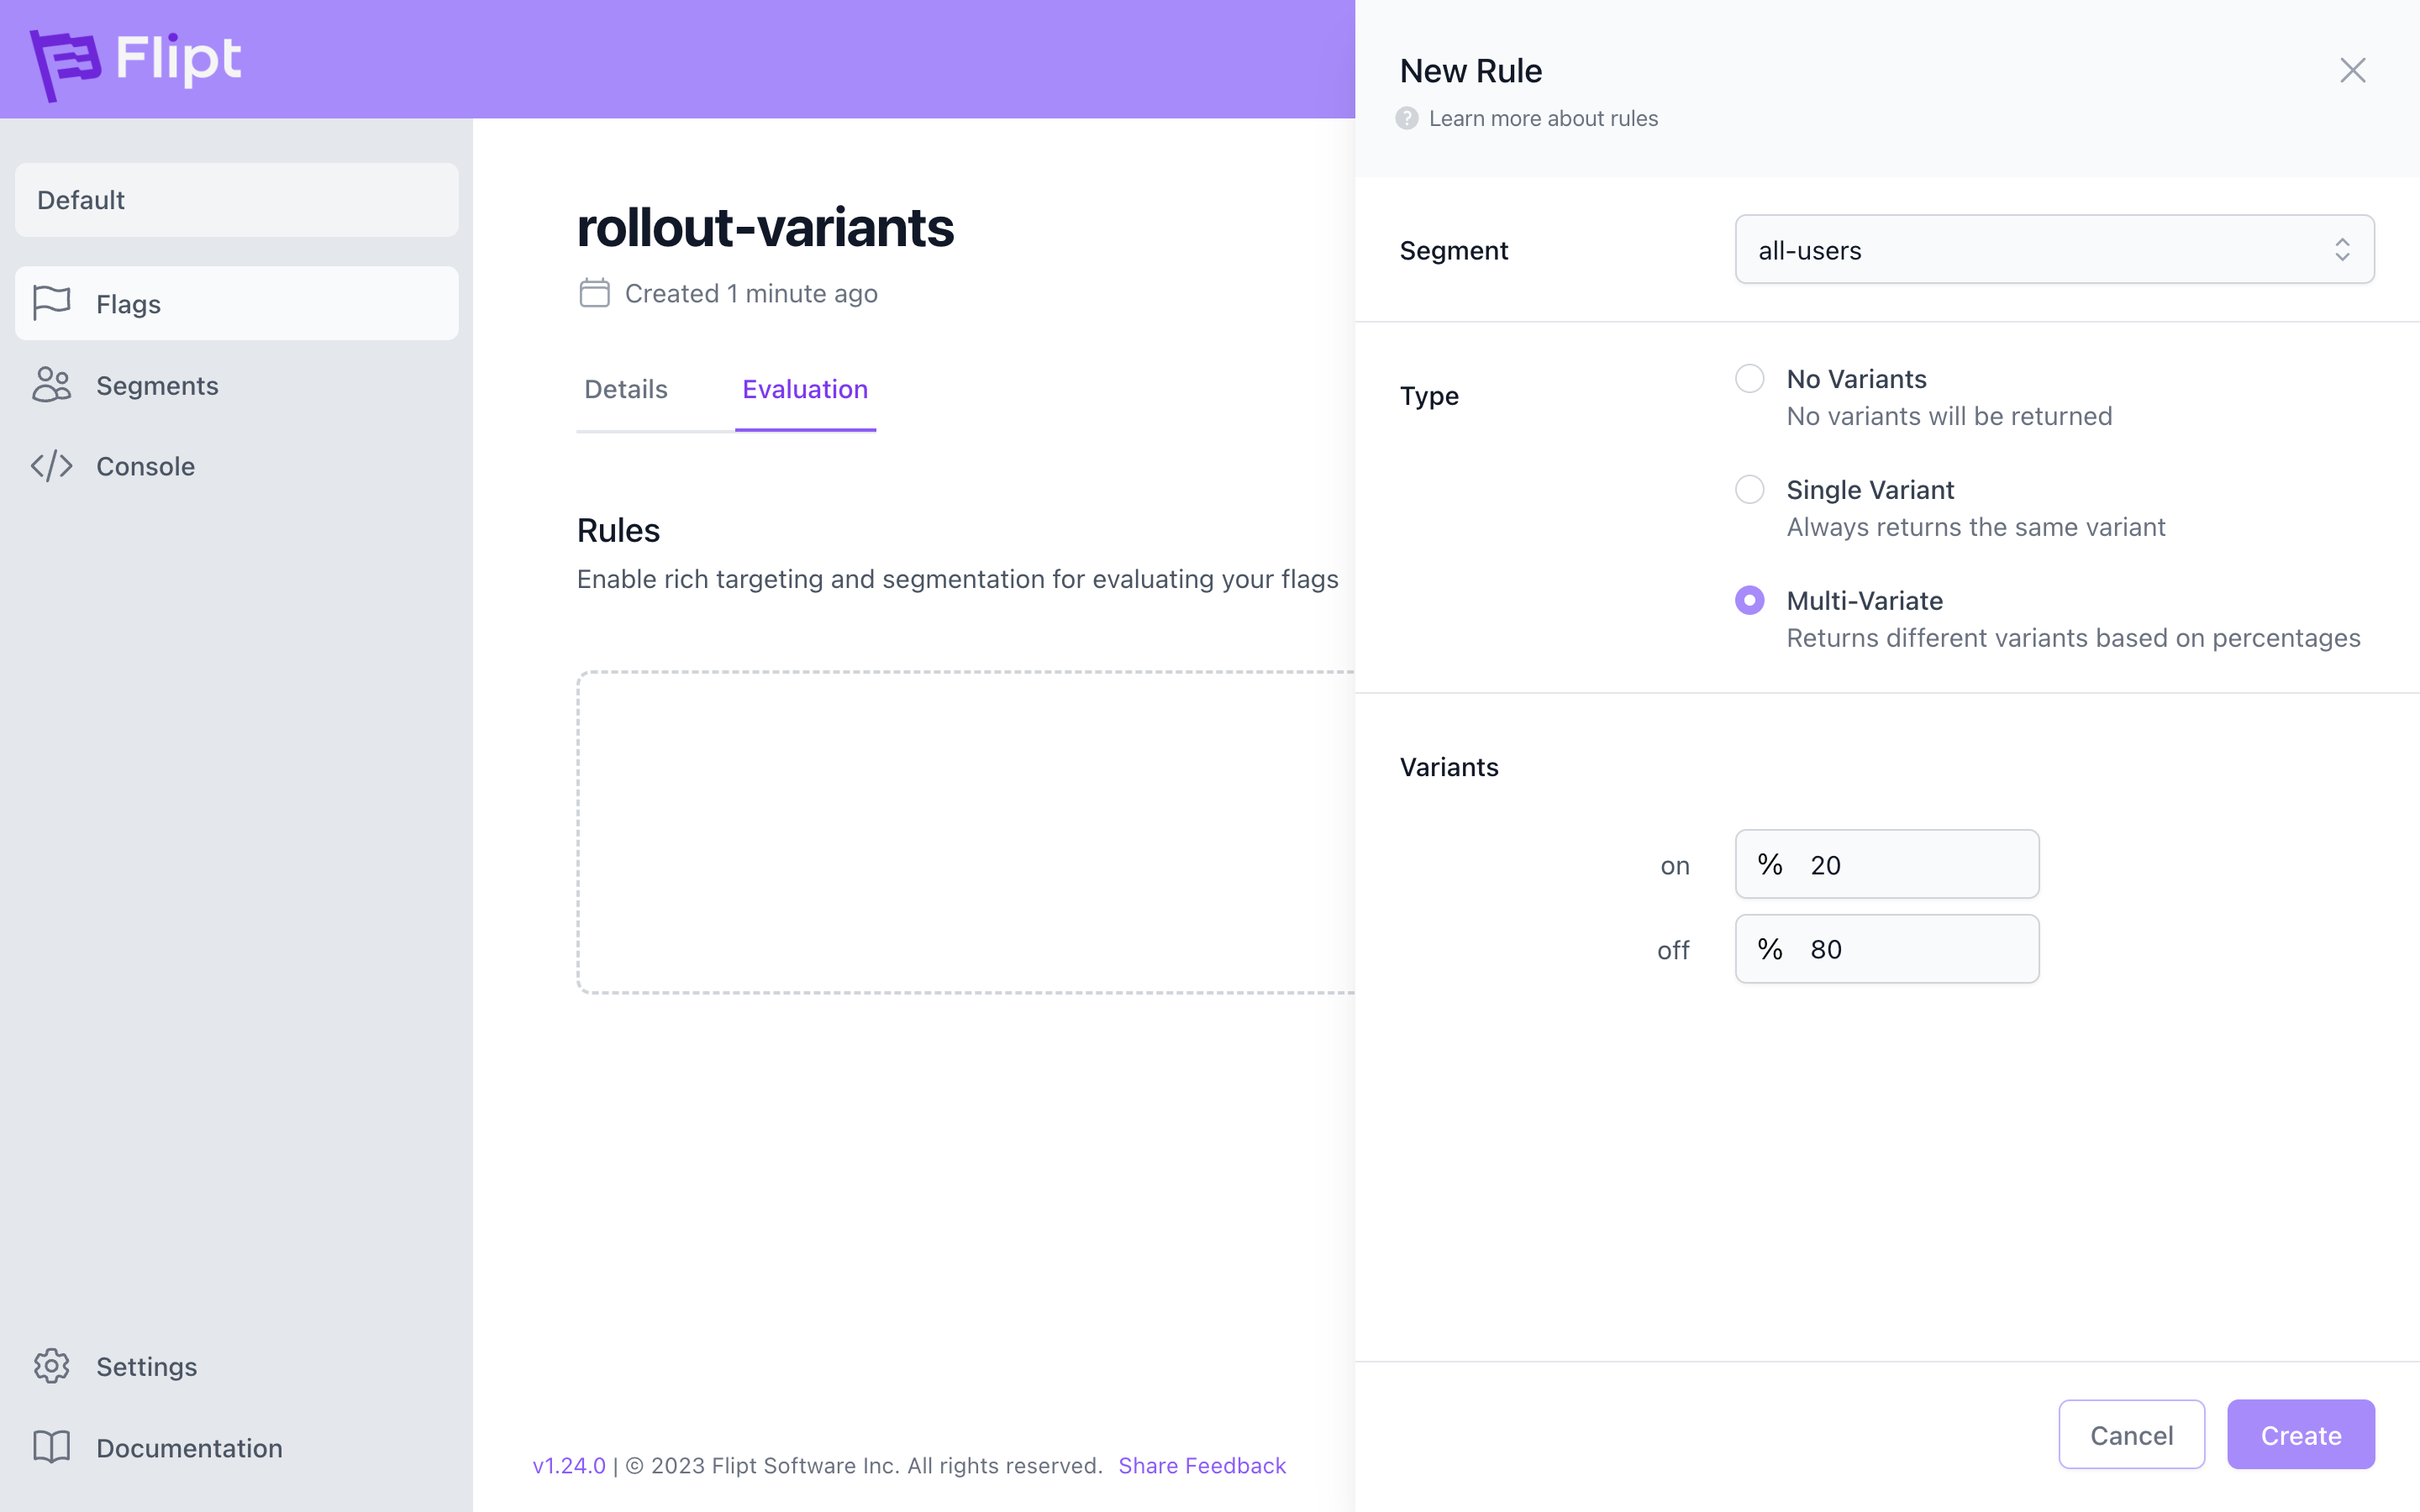Click the Flipt logo flag icon
This screenshot has width=2420, height=1512.
65,64
